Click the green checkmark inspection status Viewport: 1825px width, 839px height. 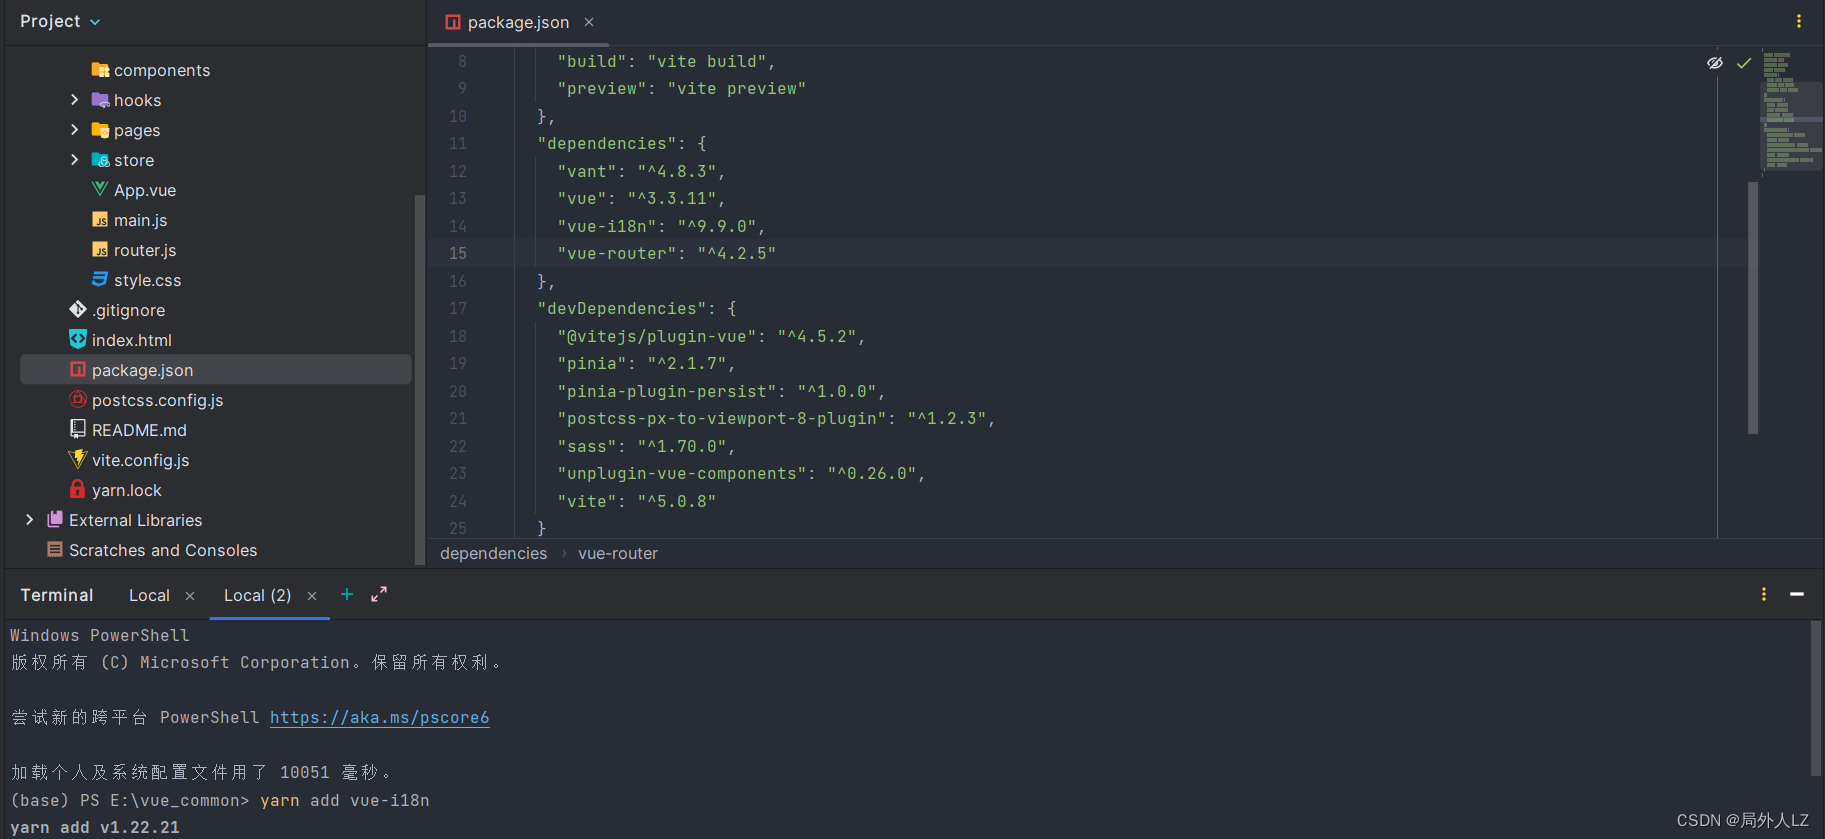[1744, 62]
